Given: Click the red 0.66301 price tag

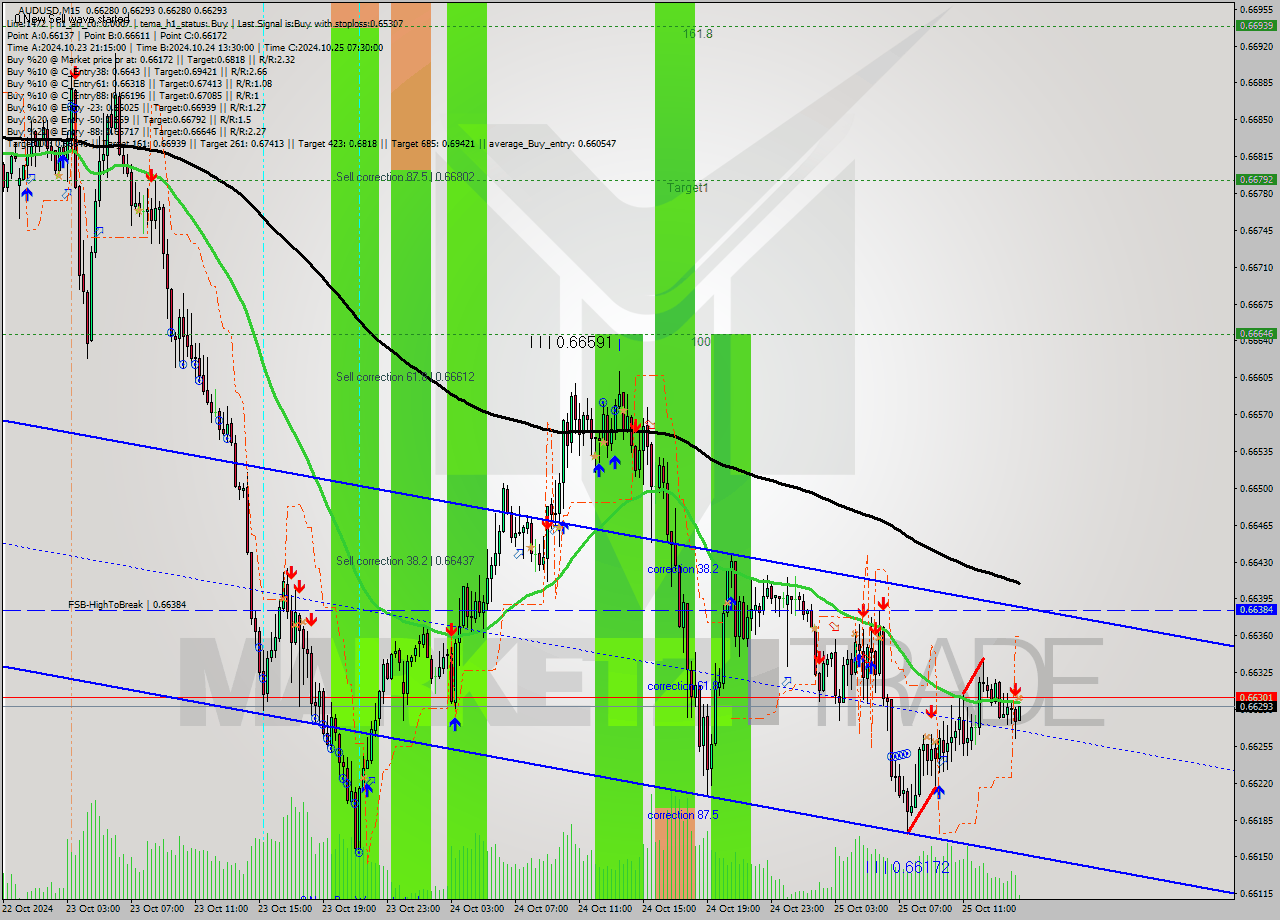Looking at the screenshot, I should [x=1256, y=697].
